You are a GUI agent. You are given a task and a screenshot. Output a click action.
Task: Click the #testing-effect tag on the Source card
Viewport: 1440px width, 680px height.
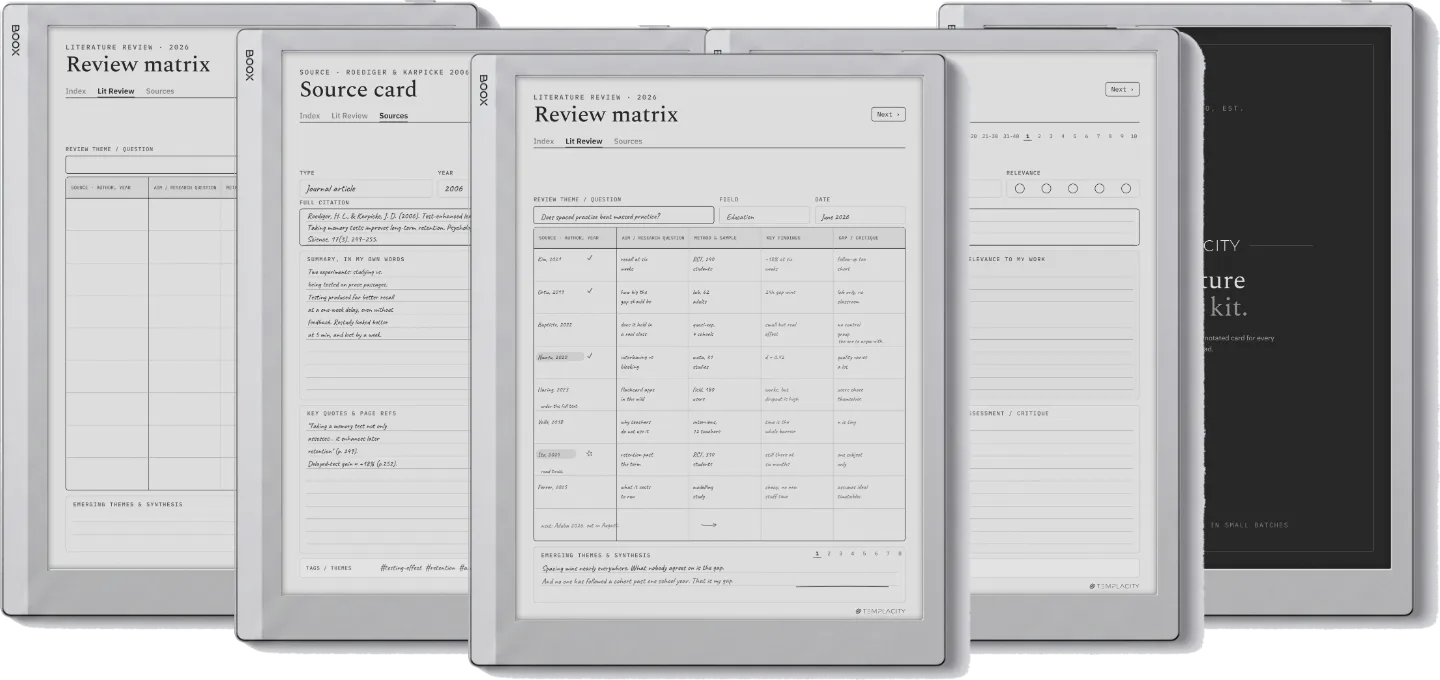click(401, 568)
